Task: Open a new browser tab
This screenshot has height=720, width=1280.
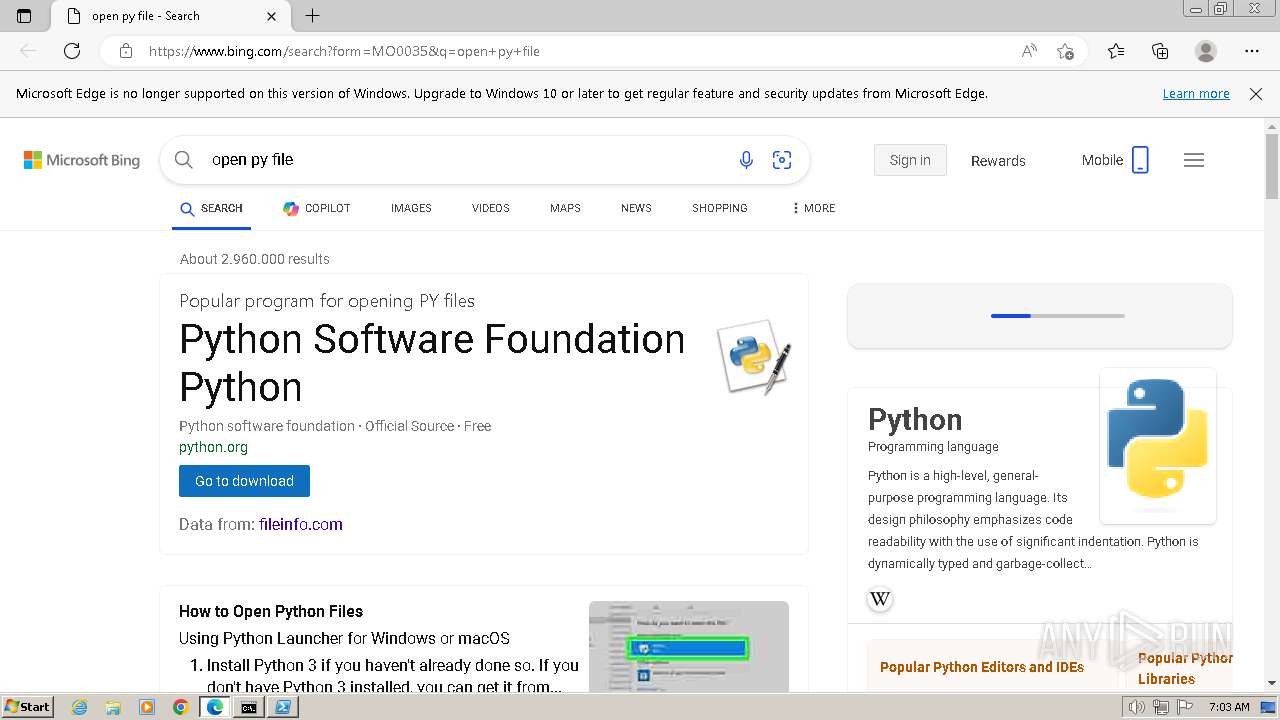Action: (x=313, y=16)
